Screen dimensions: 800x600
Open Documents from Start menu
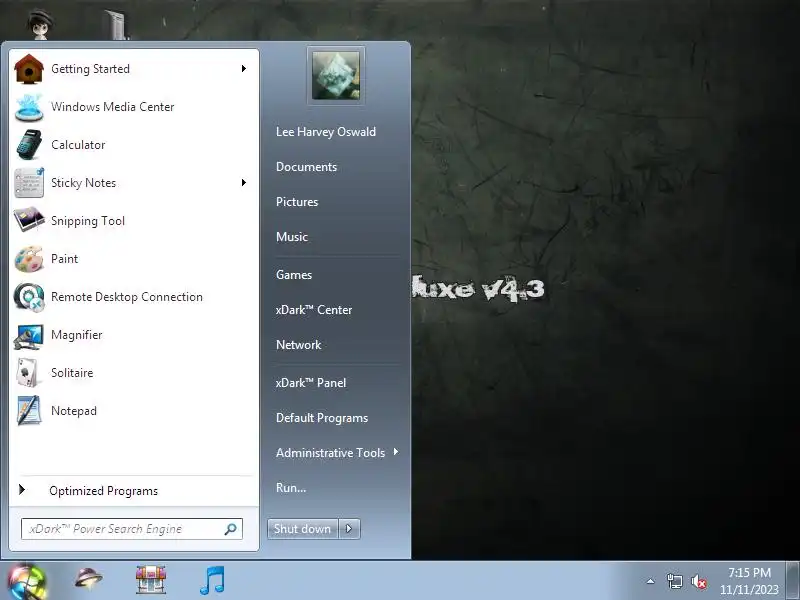point(306,167)
